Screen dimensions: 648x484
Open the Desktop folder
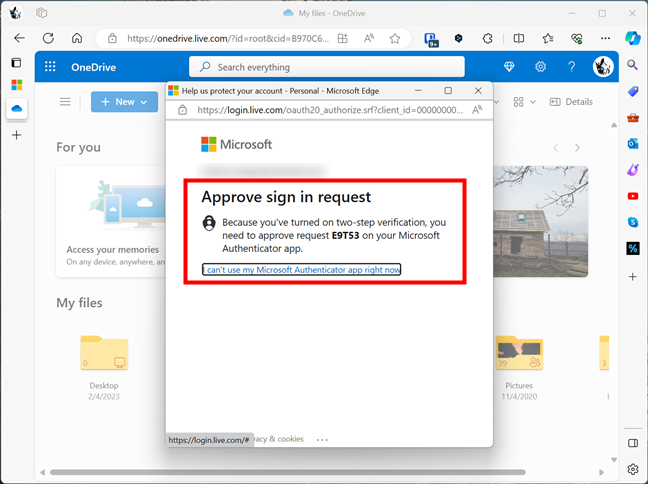(x=104, y=367)
